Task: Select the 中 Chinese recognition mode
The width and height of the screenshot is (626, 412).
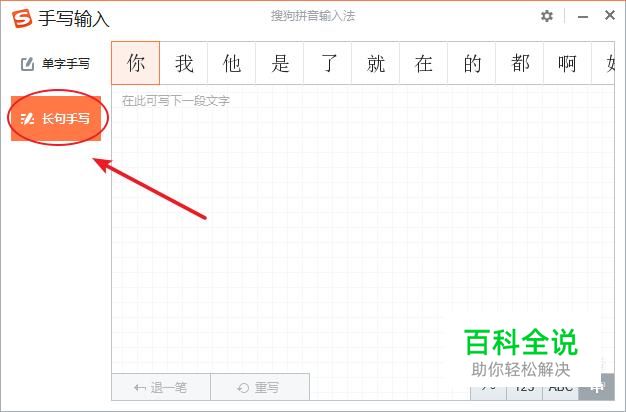Action: pyautogui.click(x=596, y=387)
